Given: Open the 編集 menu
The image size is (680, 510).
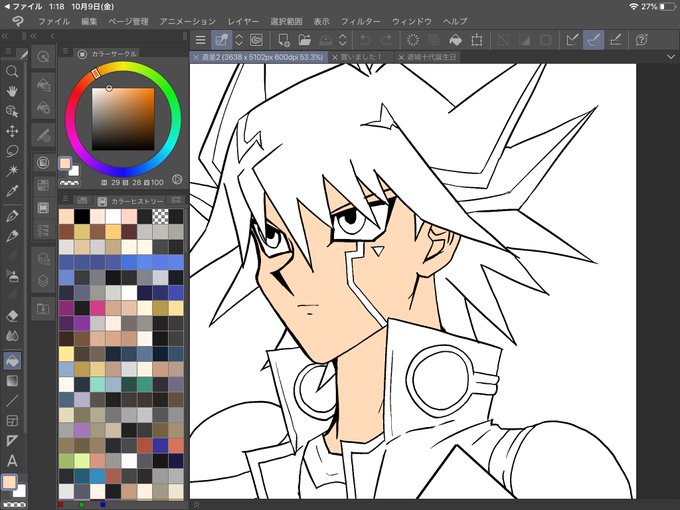Looking at the screenshot, I should pyautogui.click(x=89, y=21).
